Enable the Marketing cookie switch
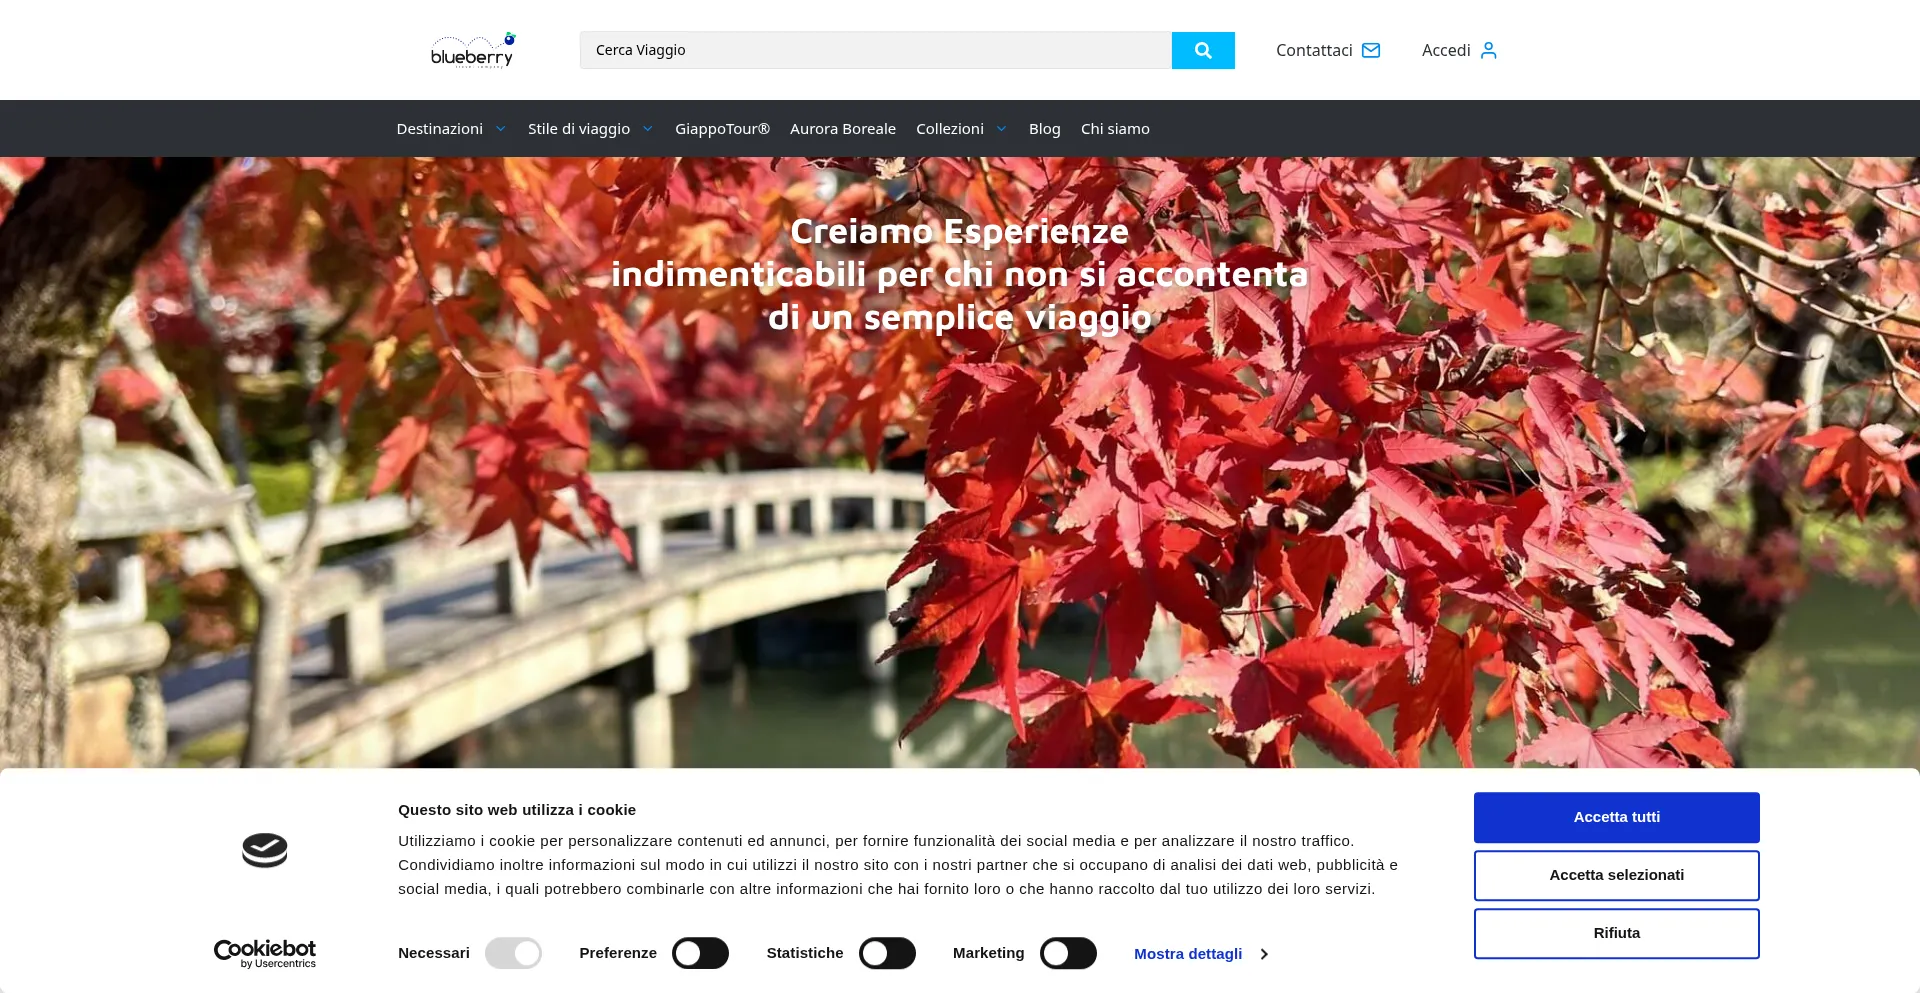 click(1068, 953)
